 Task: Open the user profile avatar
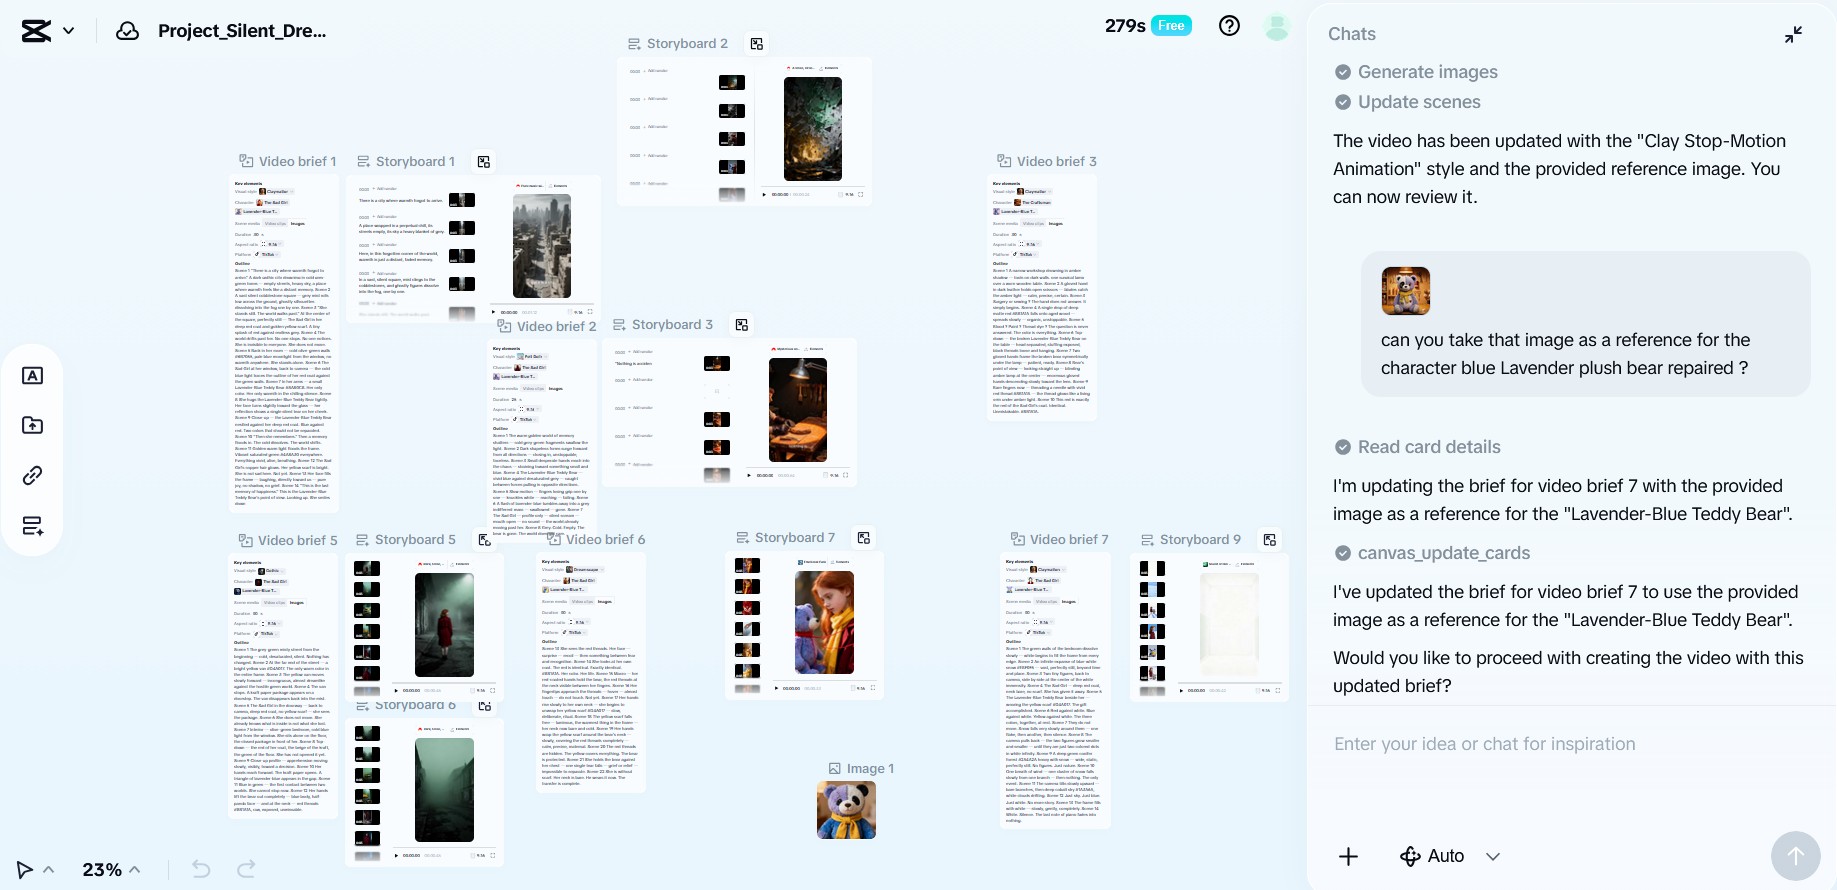tap(1276, 27)
